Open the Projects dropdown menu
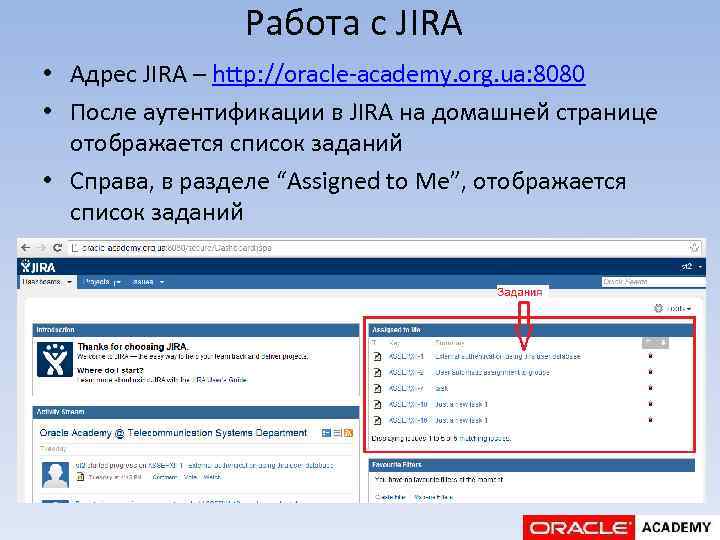The width and height of the screenshot is (720, 540). 102,282
